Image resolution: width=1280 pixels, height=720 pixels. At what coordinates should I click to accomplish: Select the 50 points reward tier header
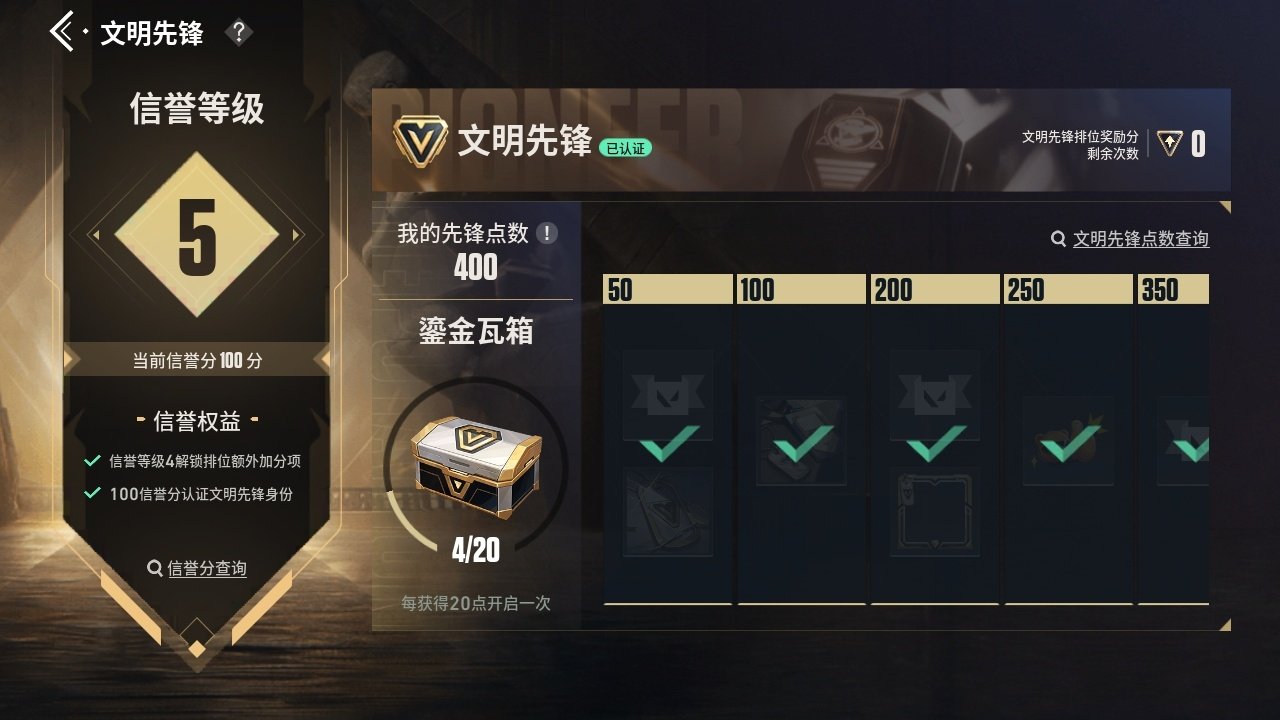(x=668, y=289)
